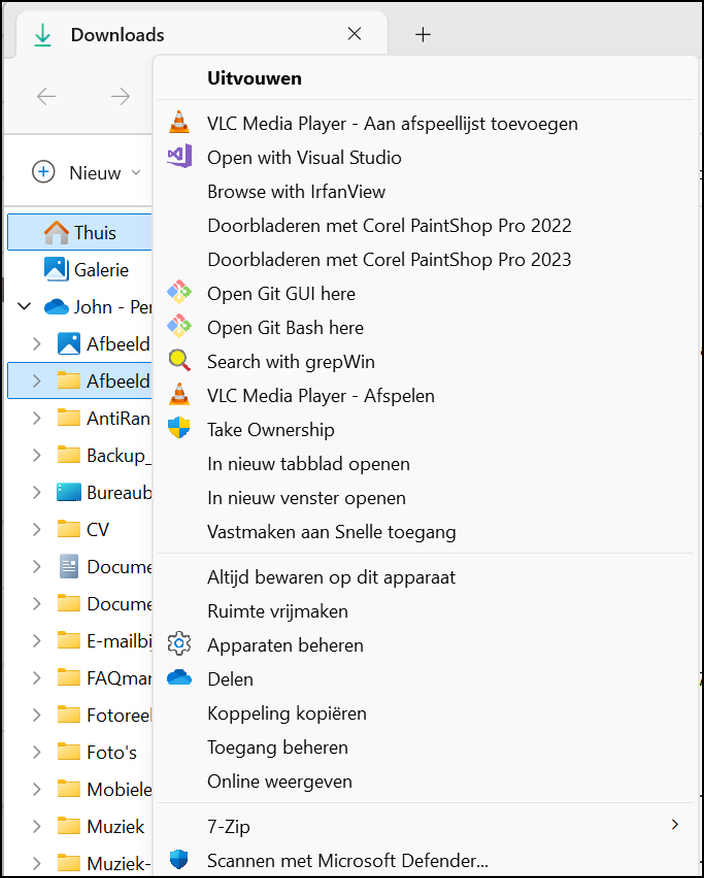
Task: Click the plus icon of the Nieuw button
Action: tap(43, 172)
